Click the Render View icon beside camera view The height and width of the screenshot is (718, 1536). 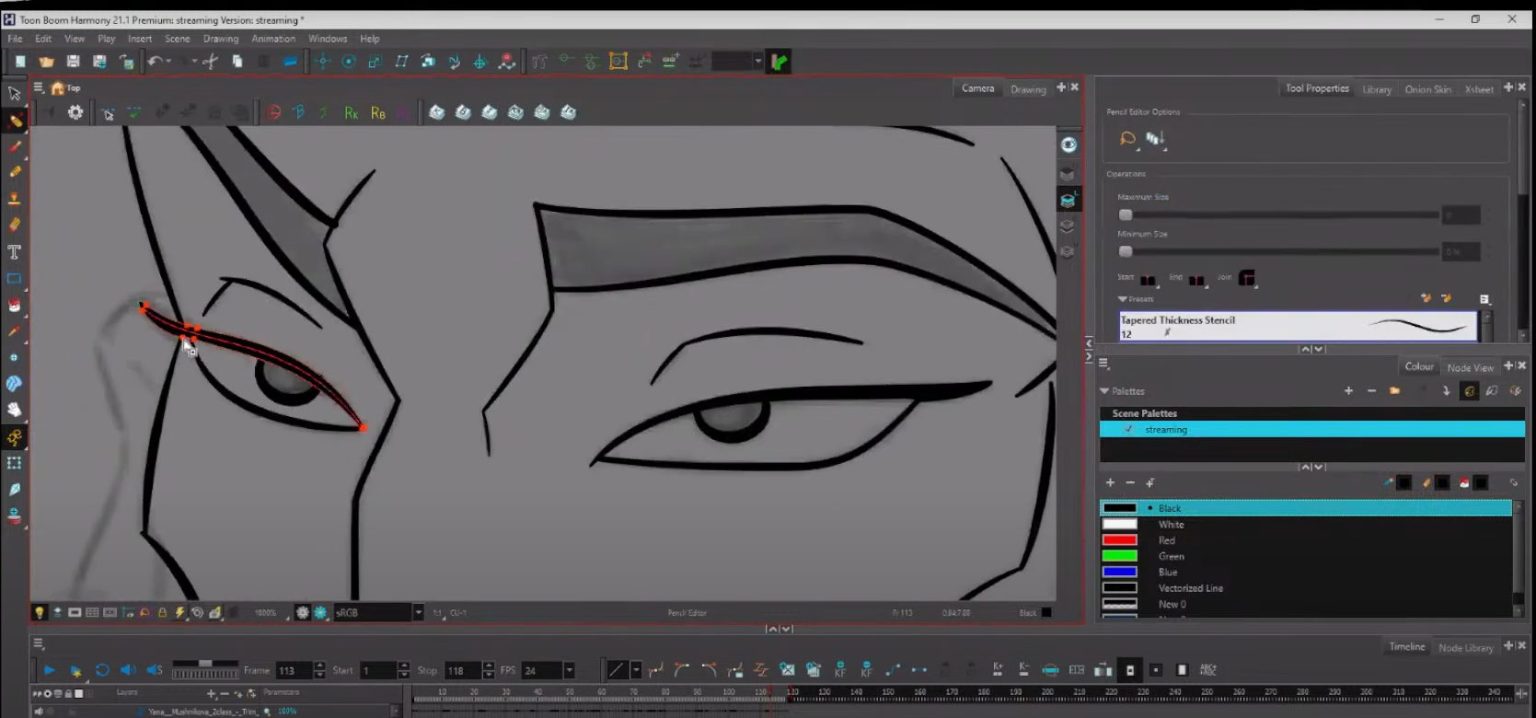click(1069, 173)
